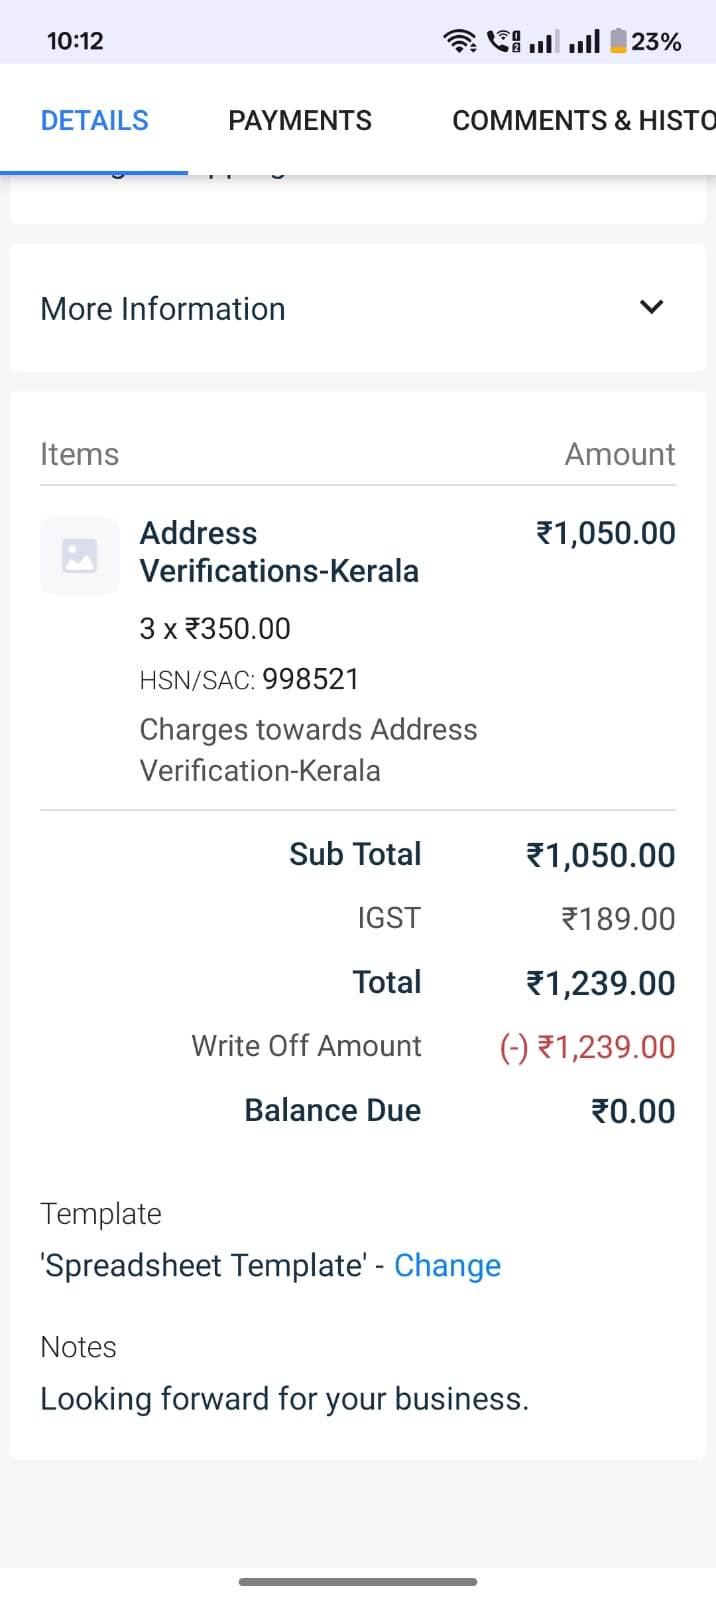Tap the Wi-Fi status icon
The height and width of the screenshot is (1600, 716).
coord(460,41)
